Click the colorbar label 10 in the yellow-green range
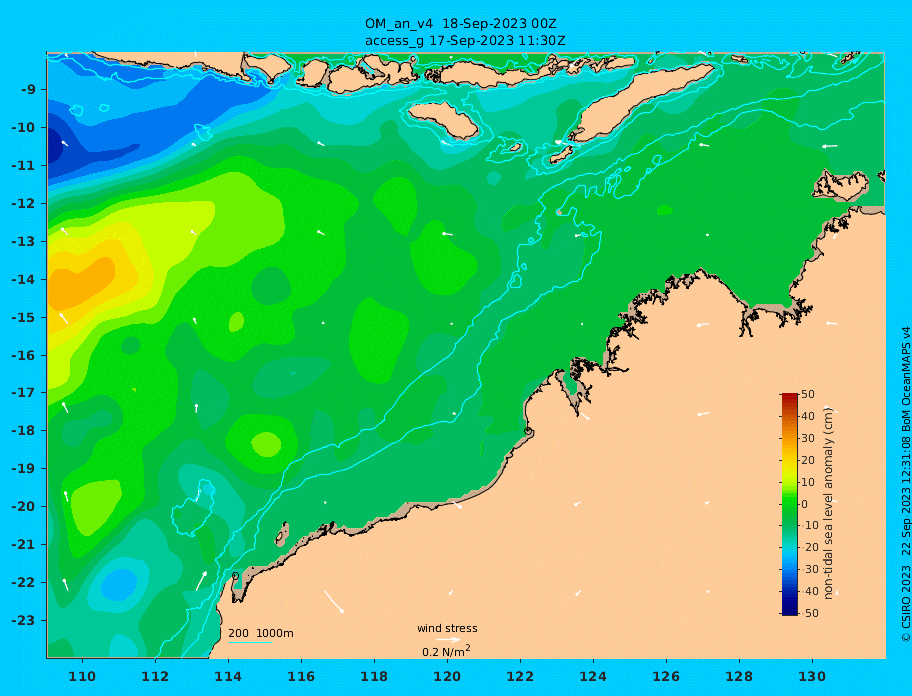 [x=808, y=482]
